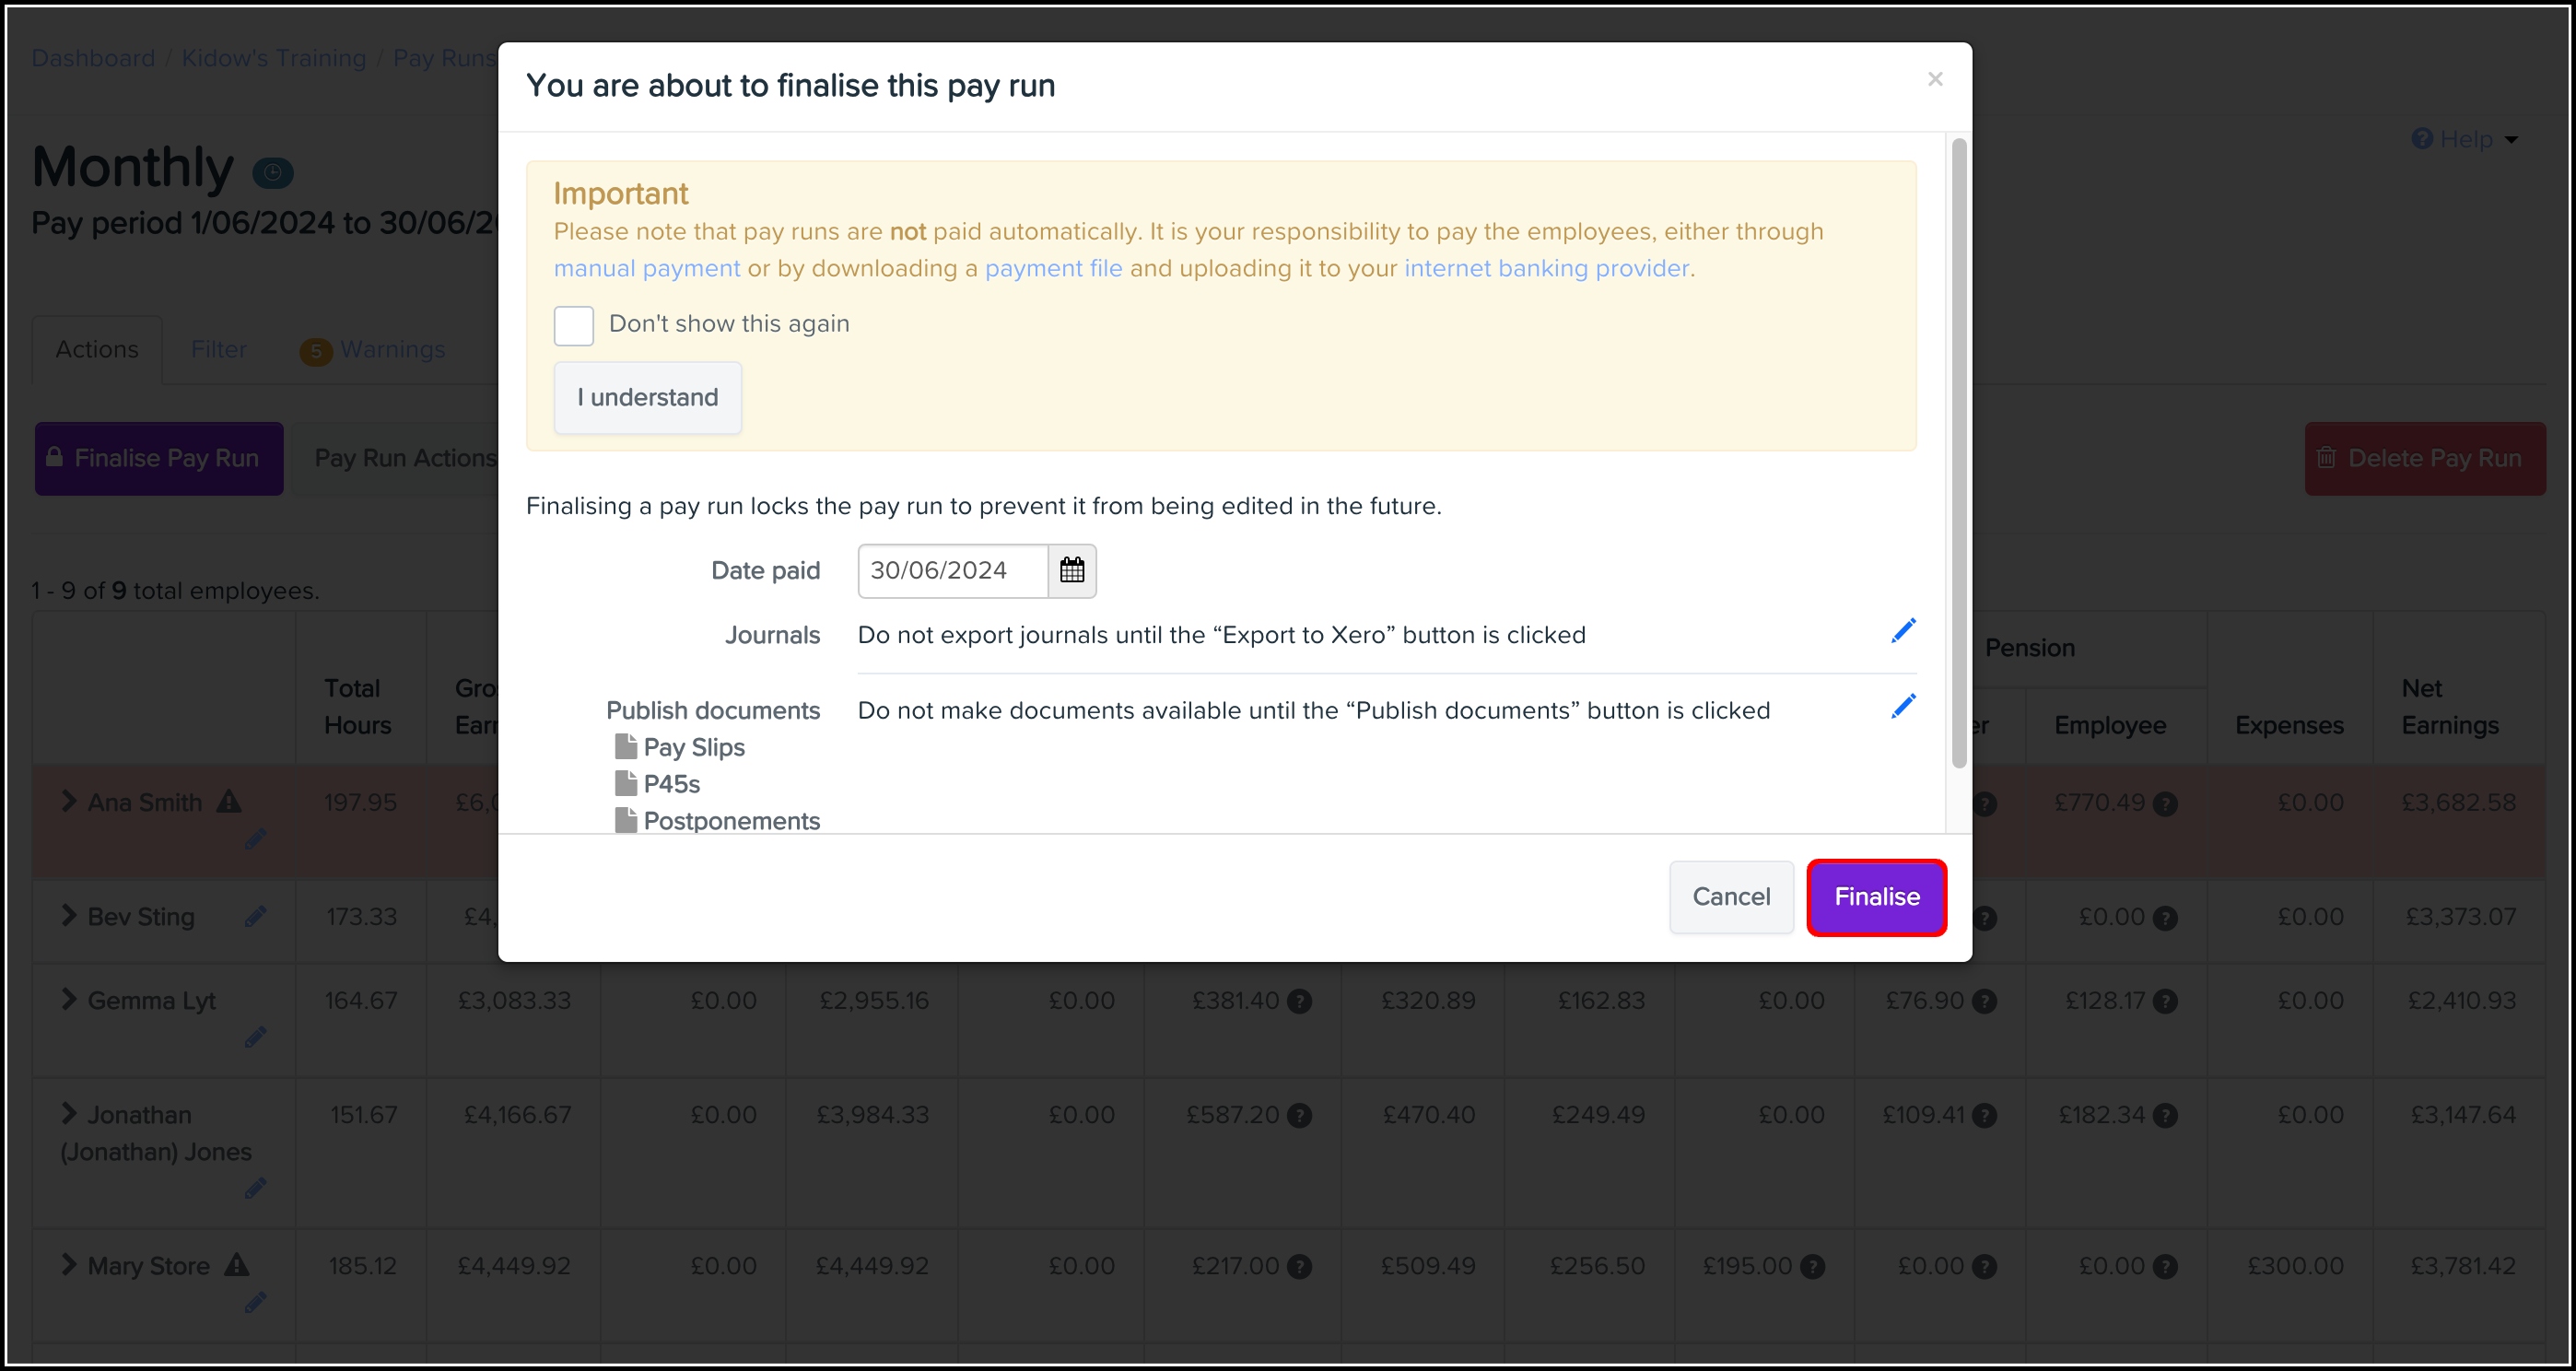Close the finalise pay run dialog
Viewport: 2576px width, 1371px height.
click(1934, 79)
